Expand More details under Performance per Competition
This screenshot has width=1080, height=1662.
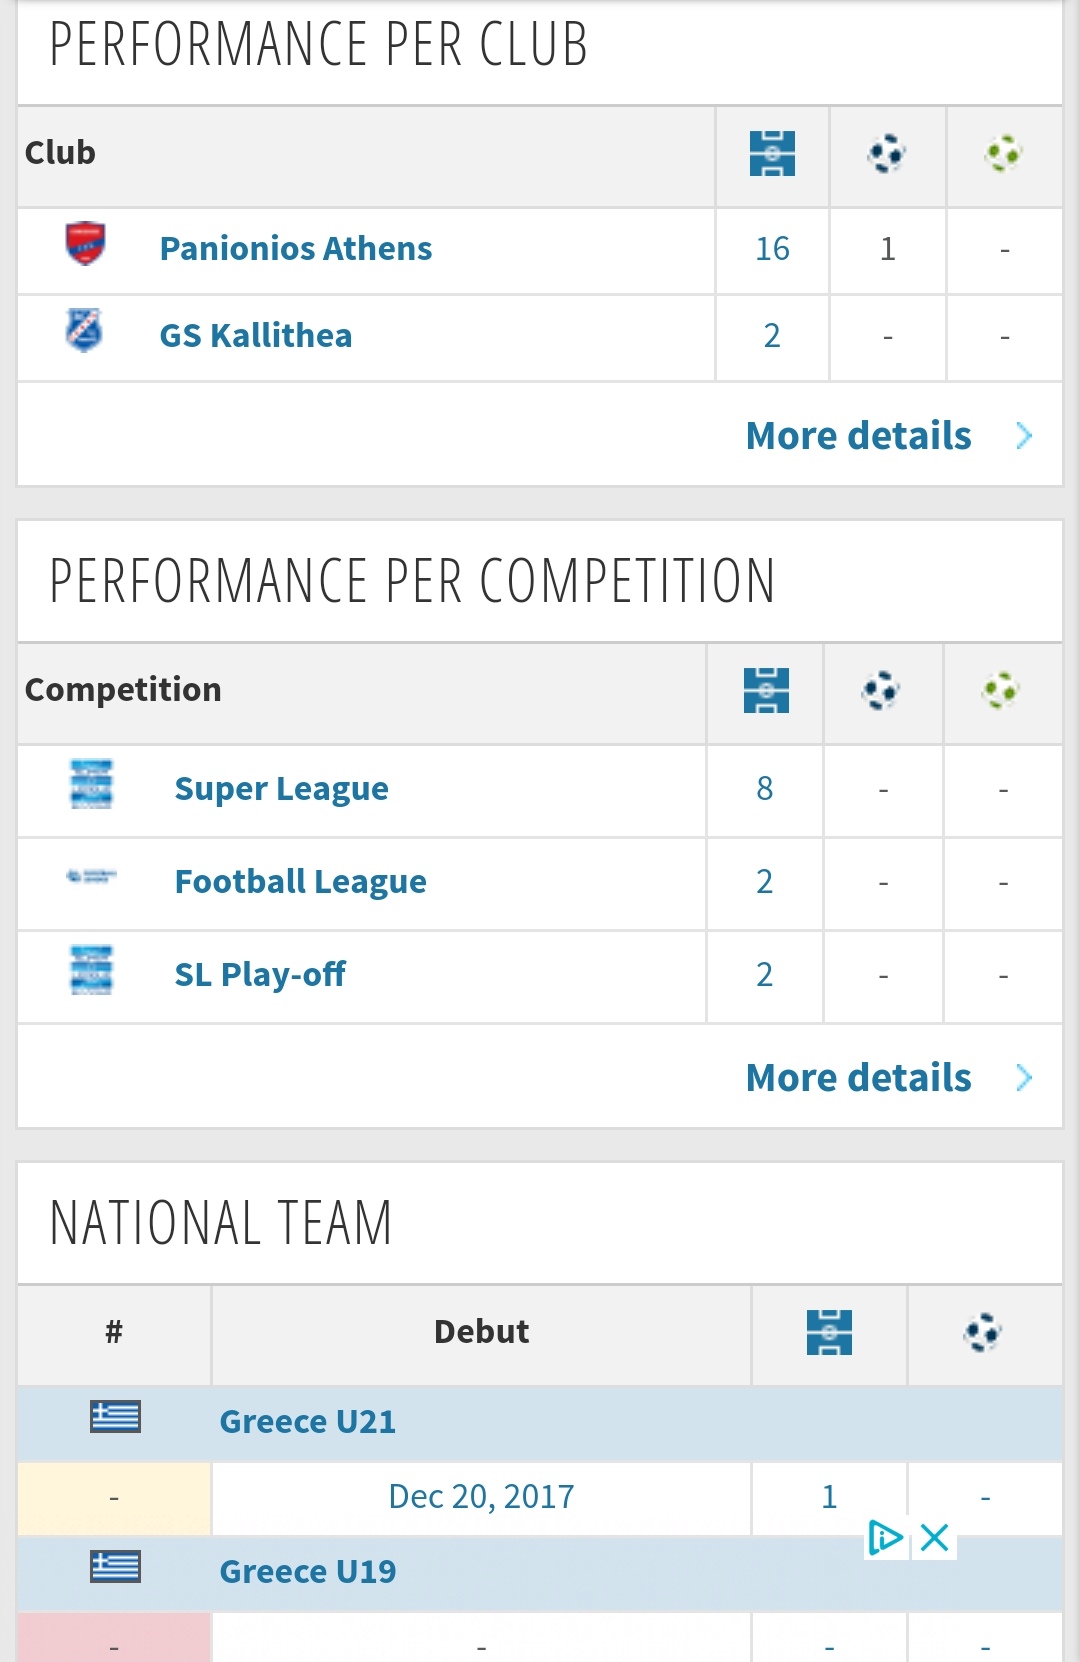tap(859, 1078)
